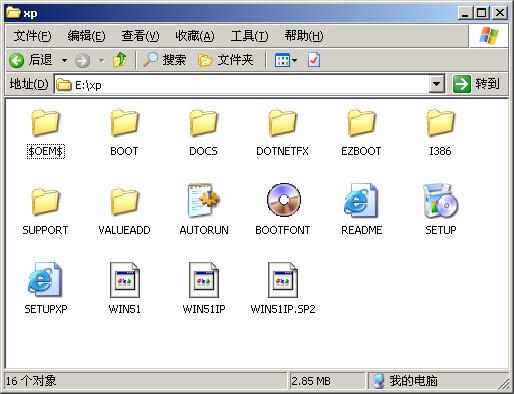Click the VALUEADD folder name label
The image size is (514, 394).
(x=124, y=230)
